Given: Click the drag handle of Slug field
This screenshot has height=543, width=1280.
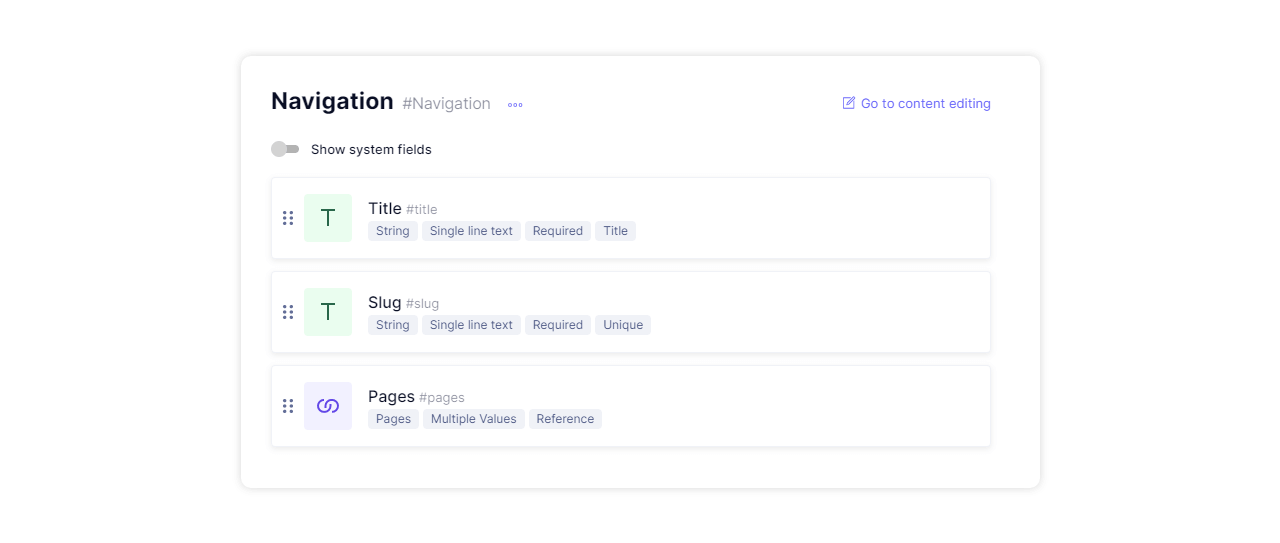Looking at the screenshot, I should [288, 312].
